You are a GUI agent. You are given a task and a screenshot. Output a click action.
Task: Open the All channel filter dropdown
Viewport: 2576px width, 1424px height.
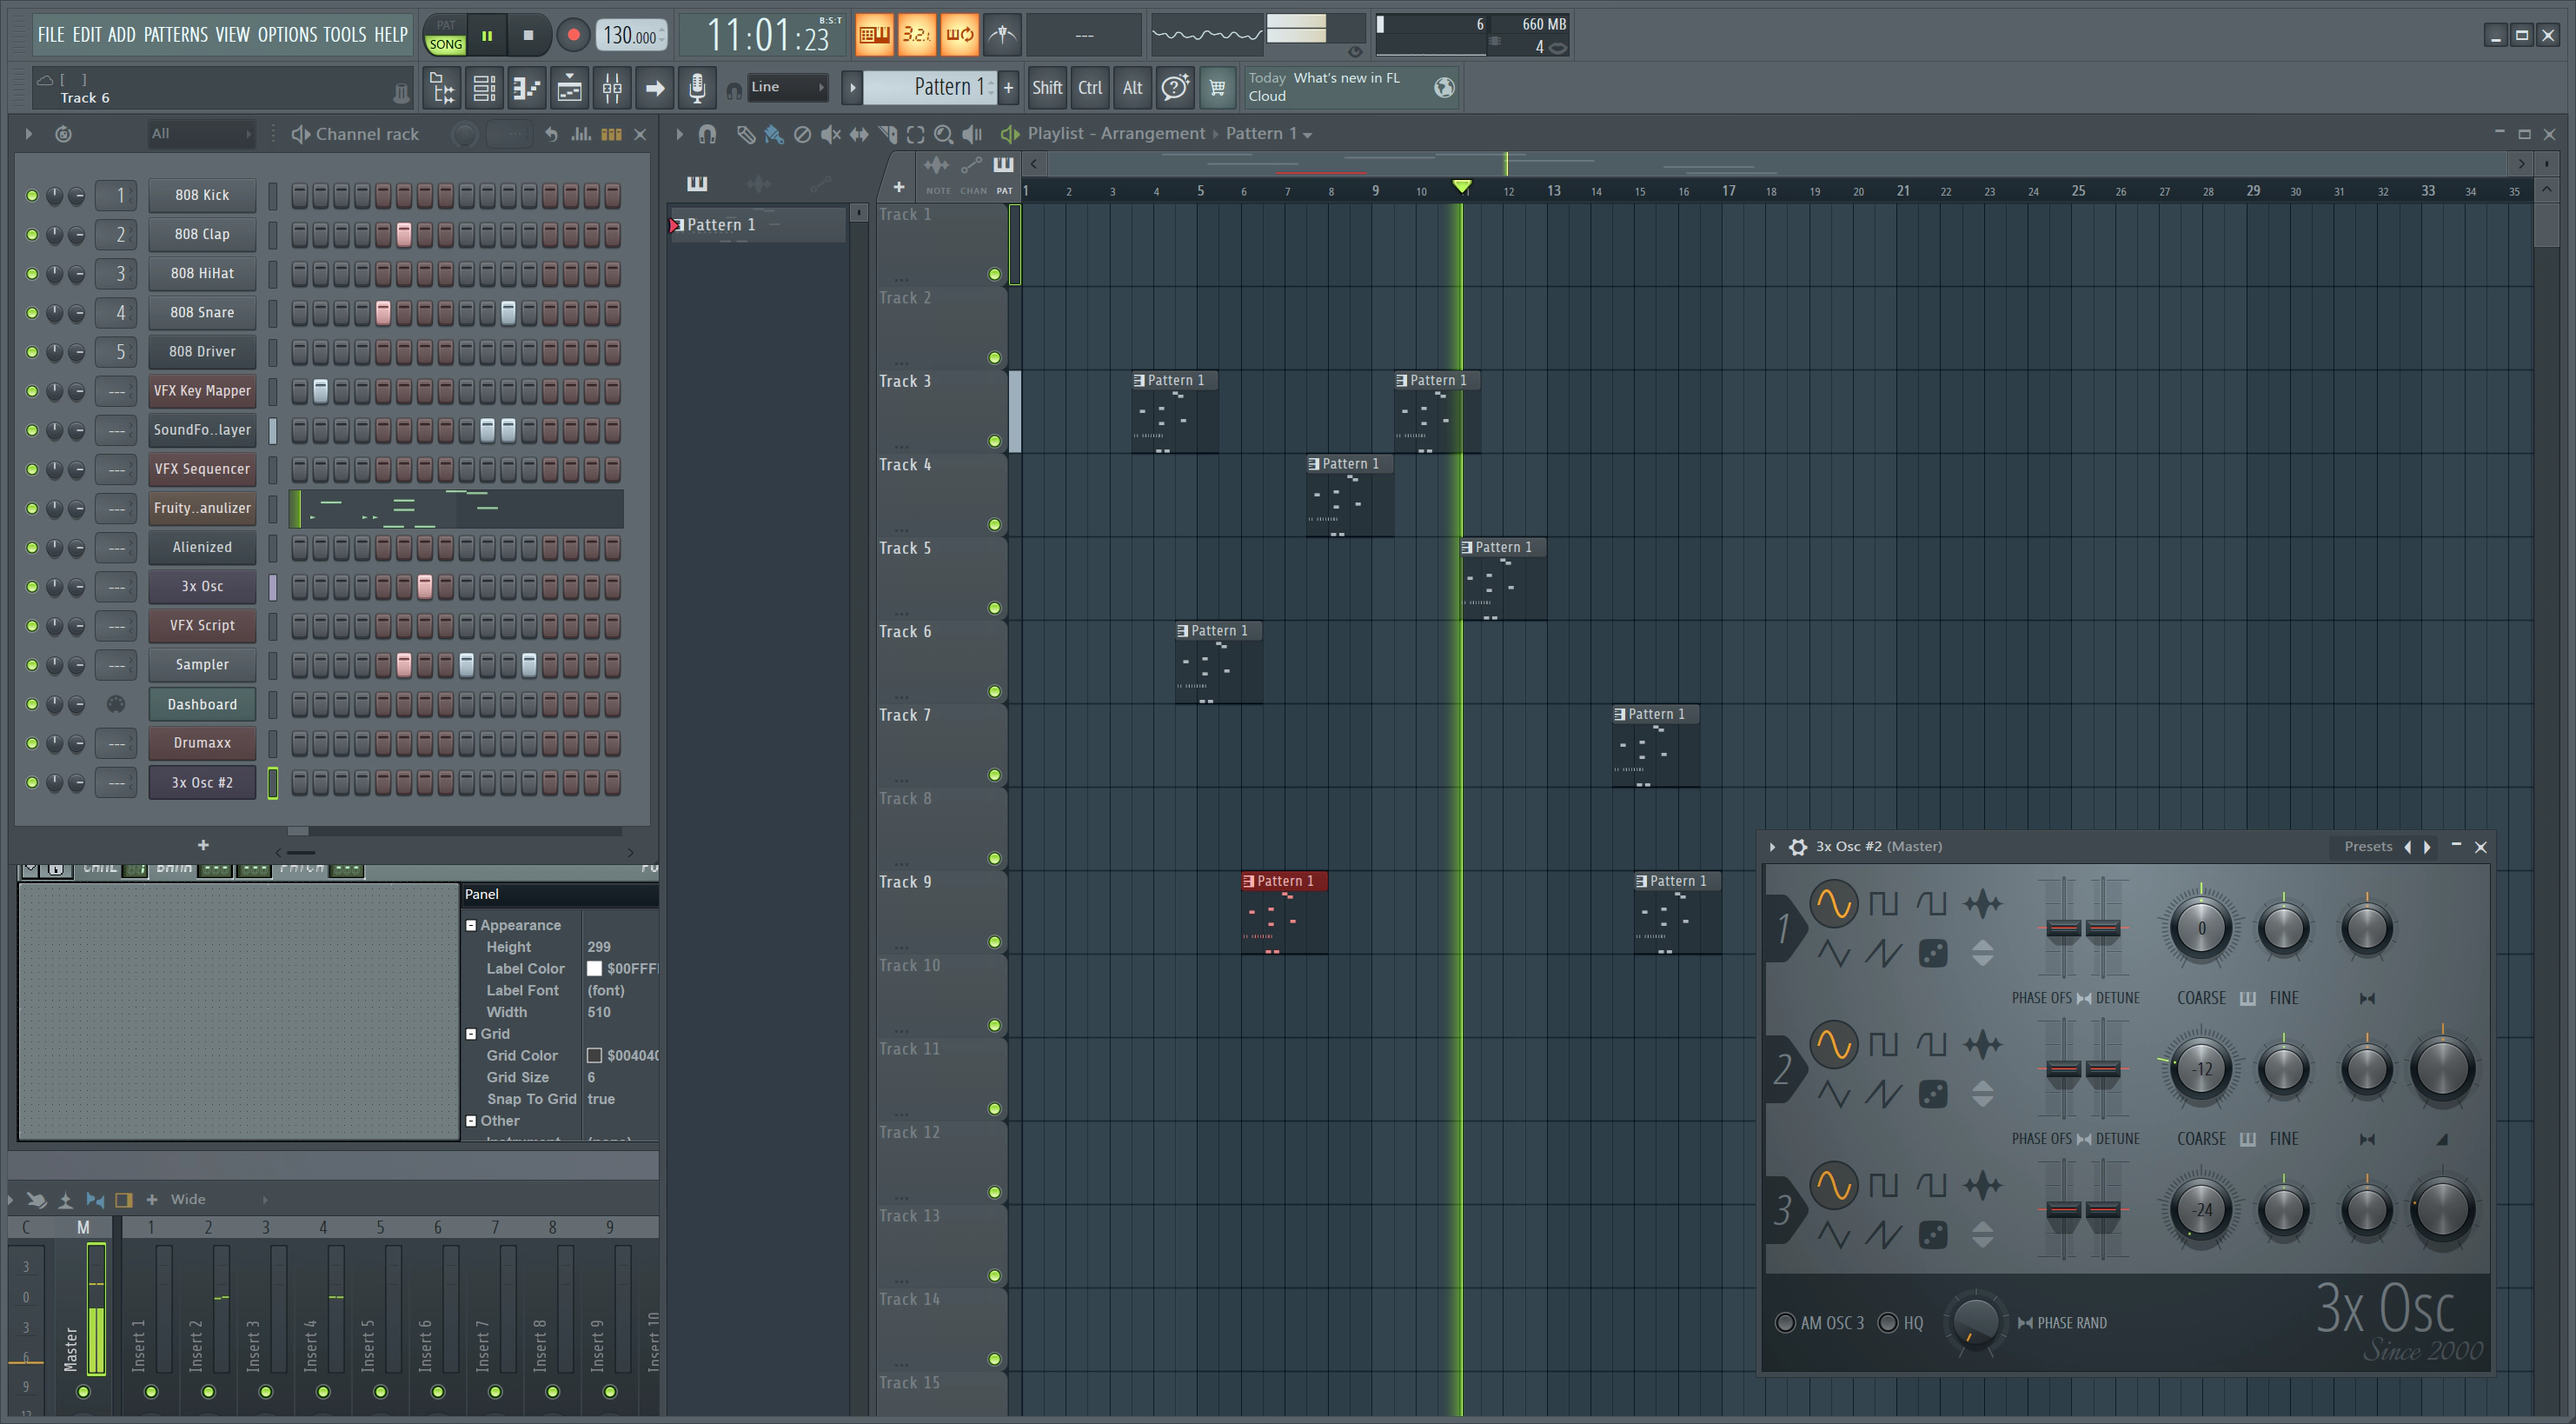click(x=200, y=134)
